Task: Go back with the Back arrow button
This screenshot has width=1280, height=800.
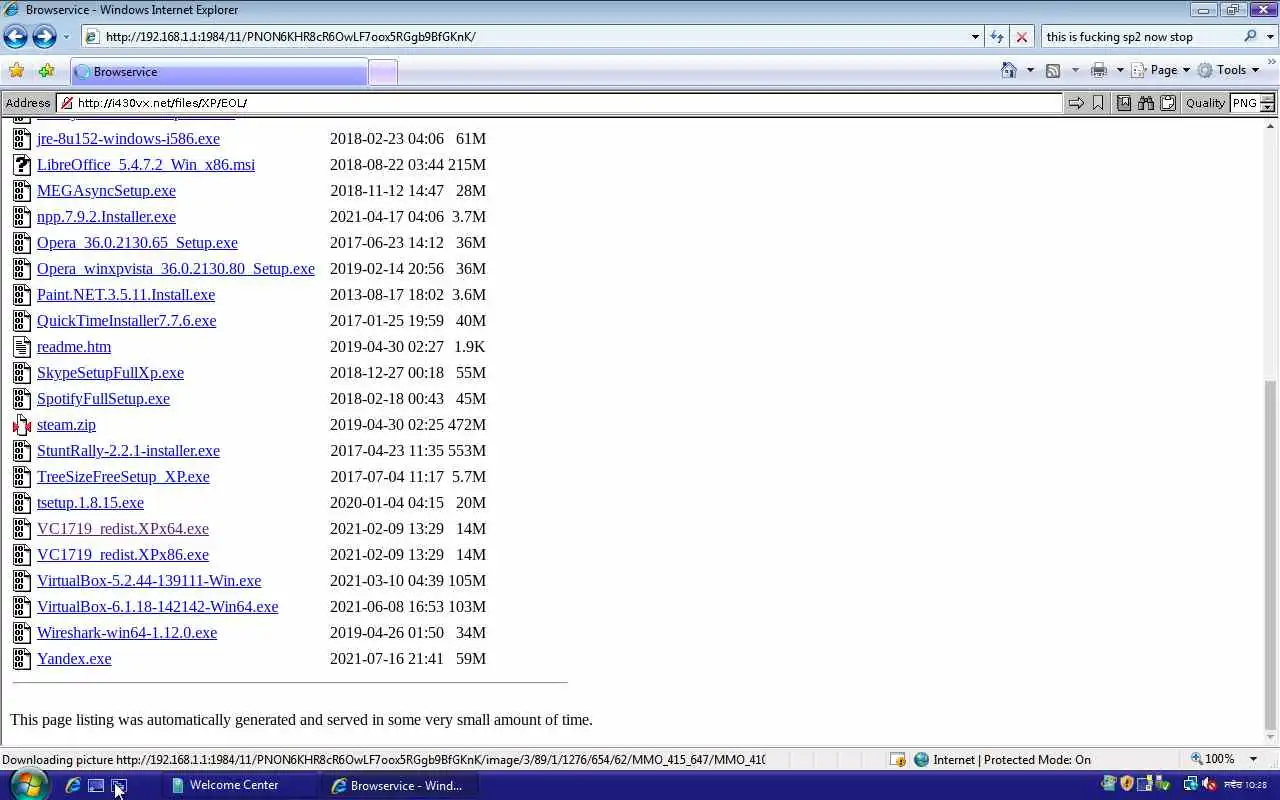Action: coord(15,37)
